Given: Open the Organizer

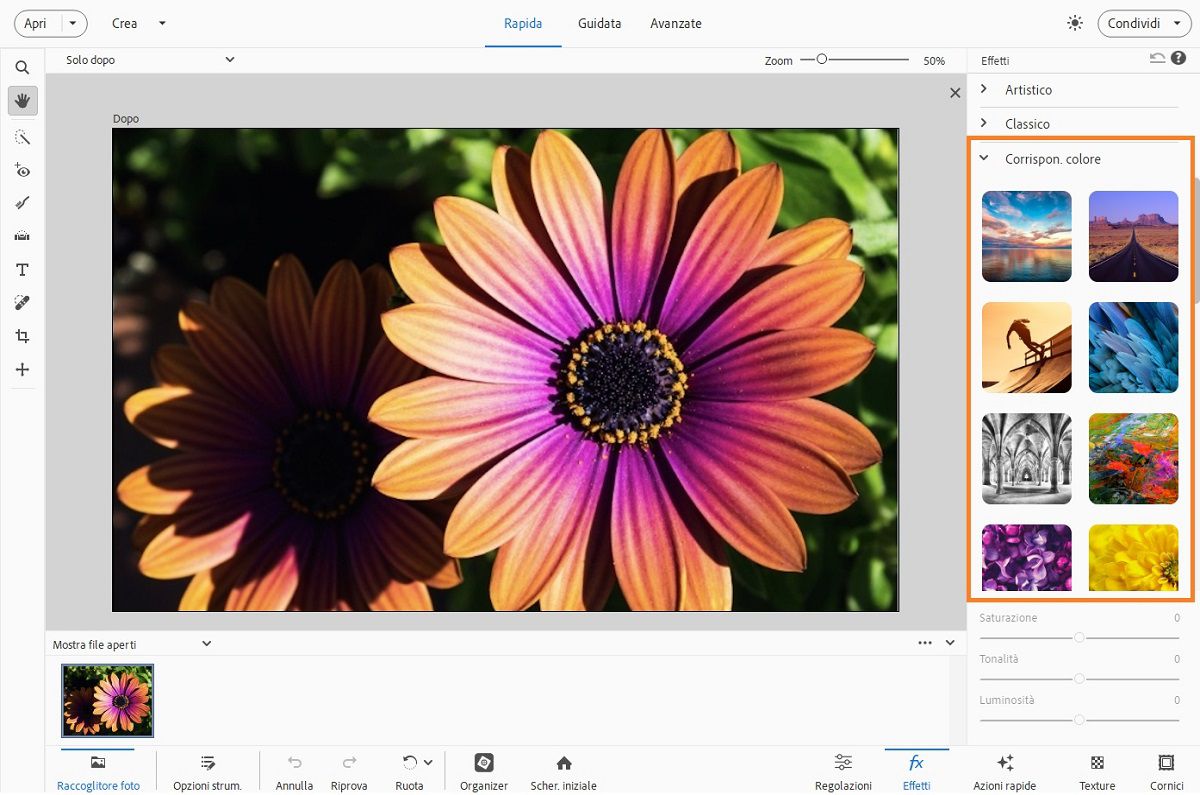Looking at the screenshot, I should click(484, 770).
